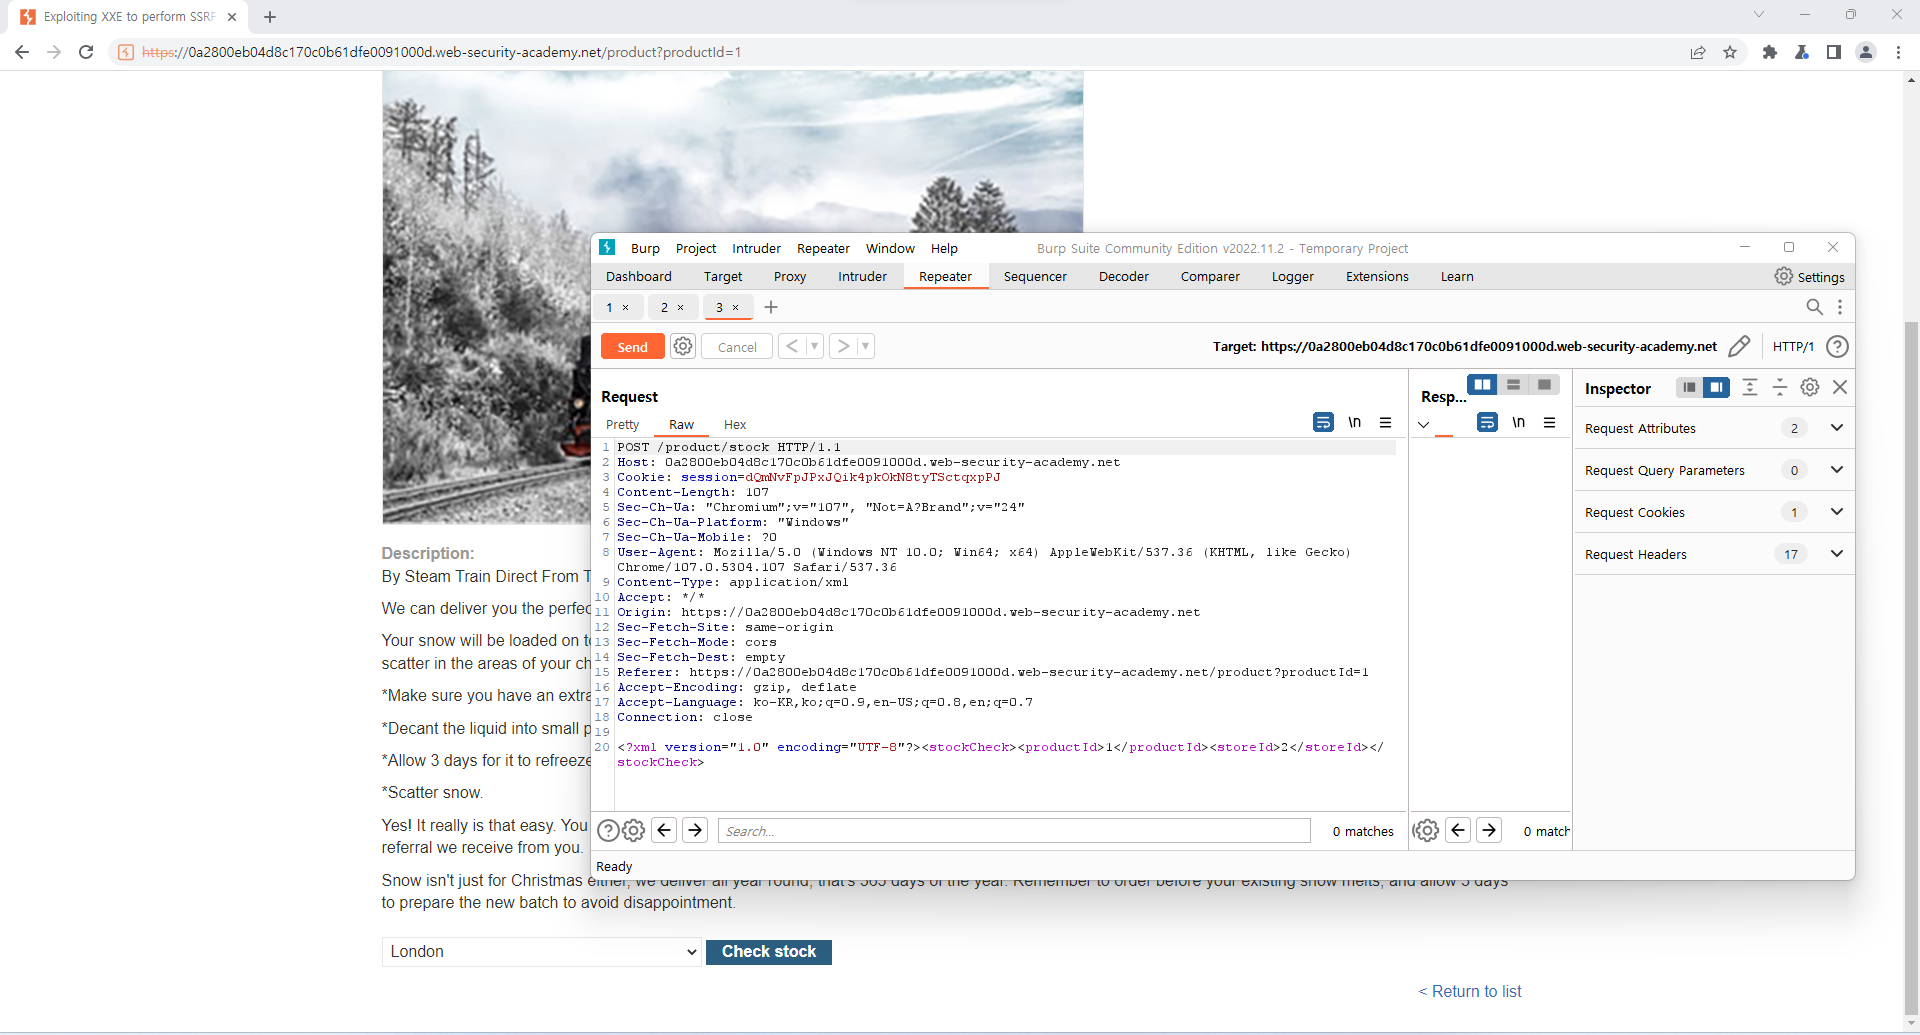Image resolution: width=1920 pixels, height=1035 pixels.
Task: Jump to next response search match
Action: point(1489,830)
